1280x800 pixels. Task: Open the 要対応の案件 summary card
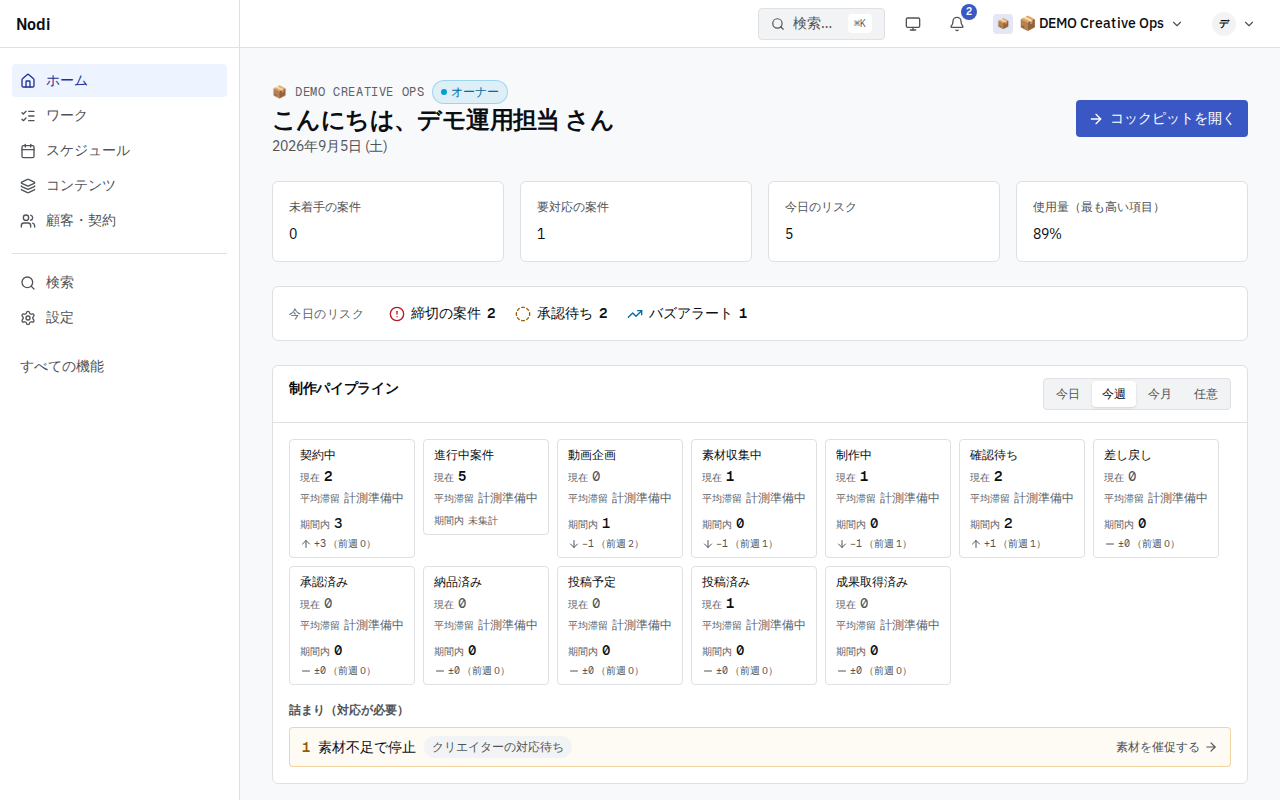click(636, 221)
